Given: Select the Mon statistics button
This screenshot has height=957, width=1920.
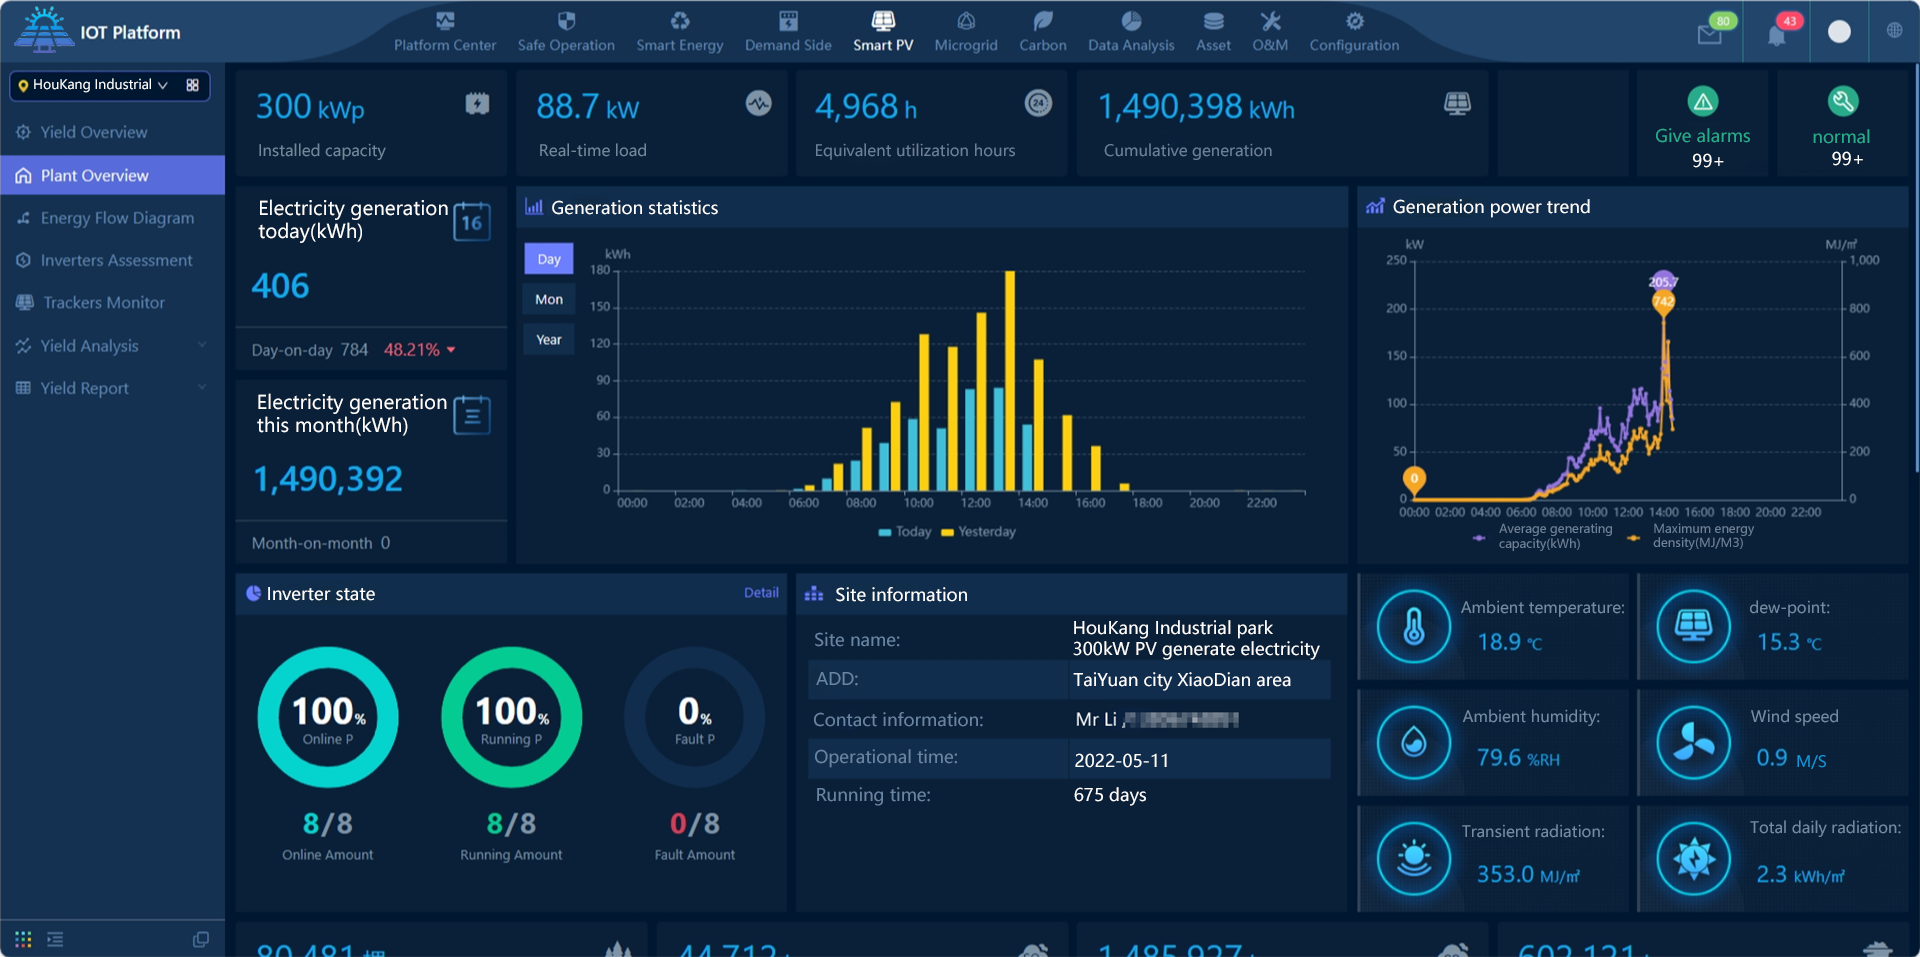Looking at the screenshot, I should click(549, 299).
